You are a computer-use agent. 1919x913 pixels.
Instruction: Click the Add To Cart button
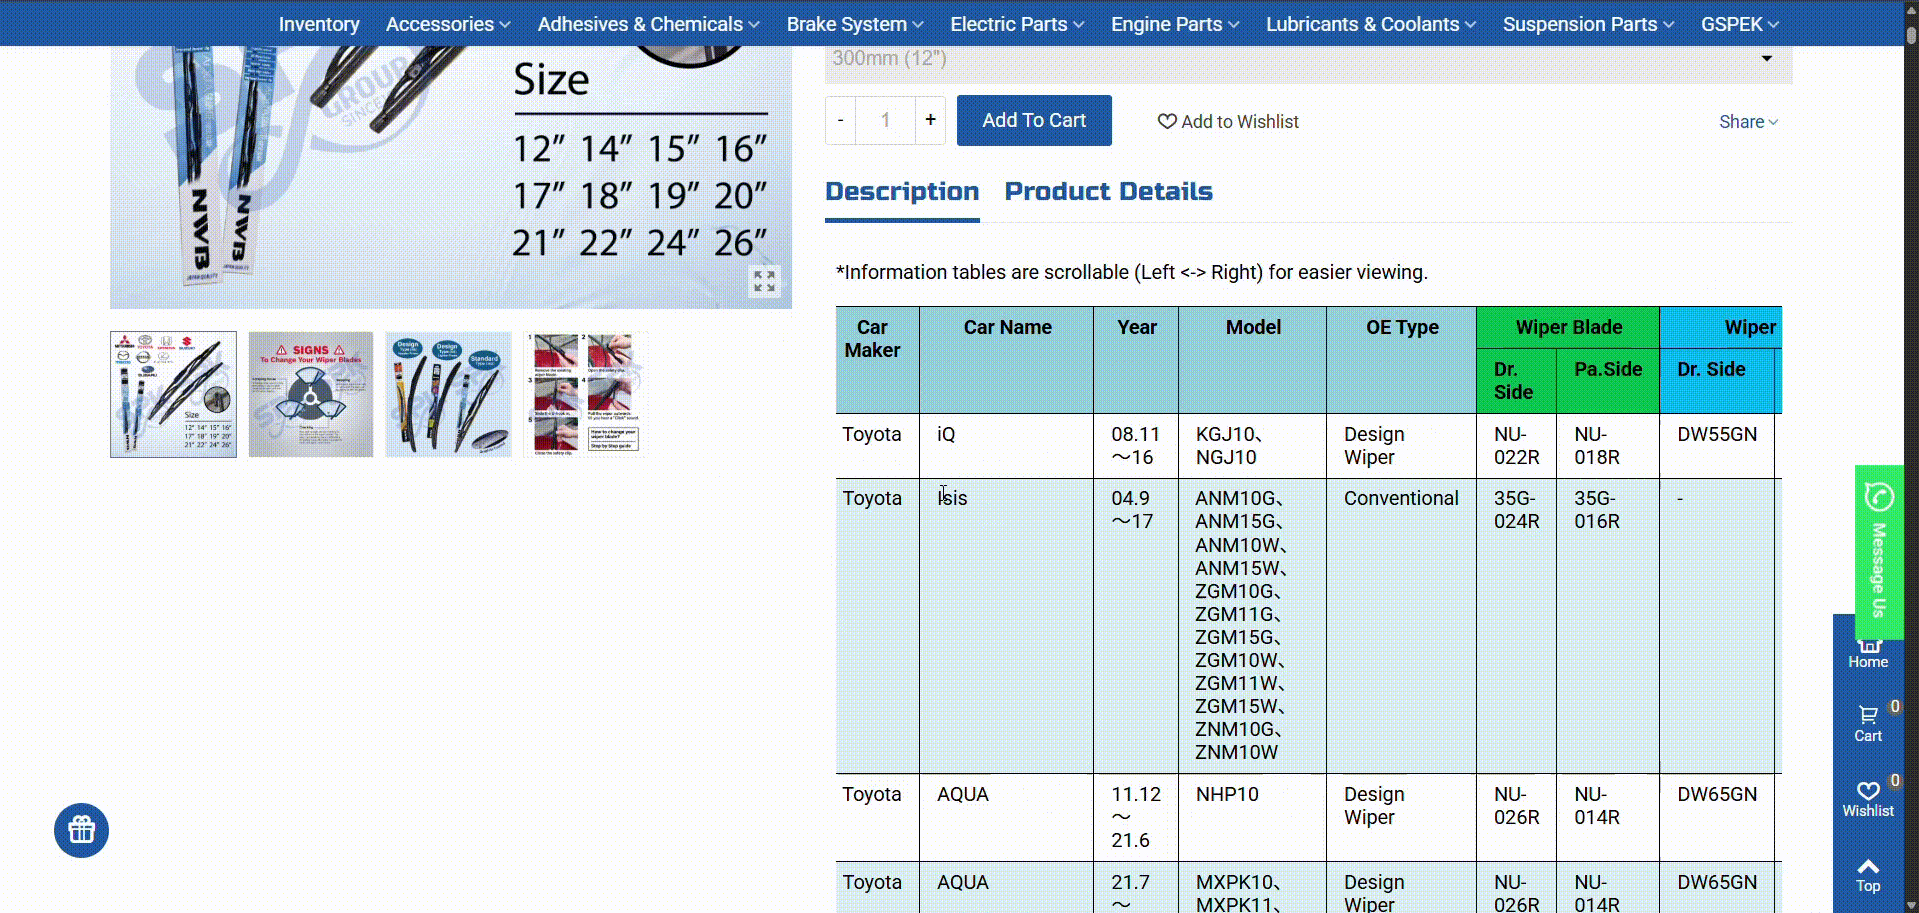point(1034,120)
